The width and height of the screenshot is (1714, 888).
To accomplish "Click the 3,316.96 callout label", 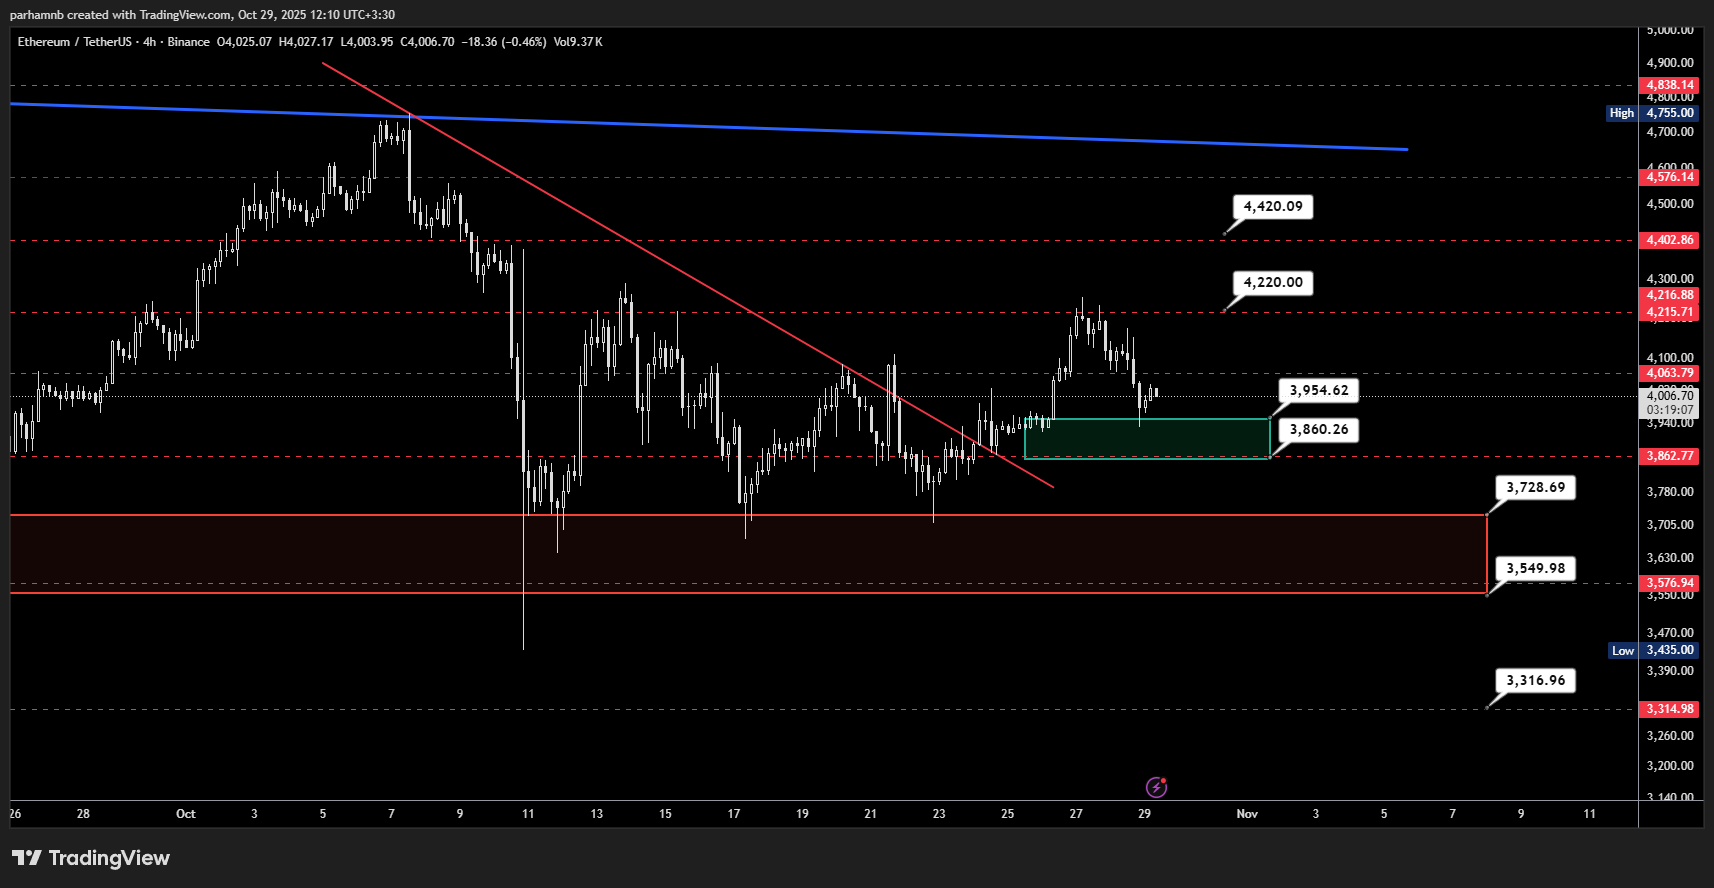I will 1535,681.
